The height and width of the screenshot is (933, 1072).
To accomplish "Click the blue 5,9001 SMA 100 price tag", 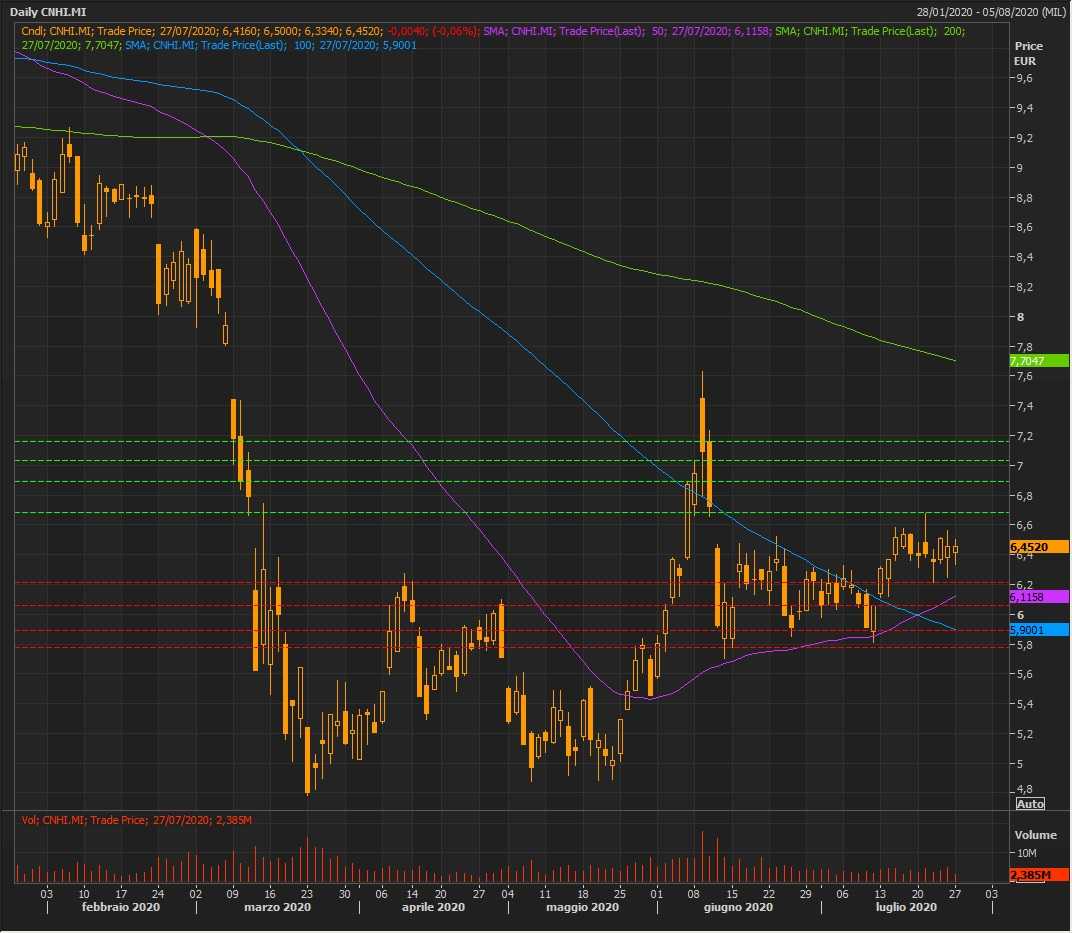I will (1039, 630).
